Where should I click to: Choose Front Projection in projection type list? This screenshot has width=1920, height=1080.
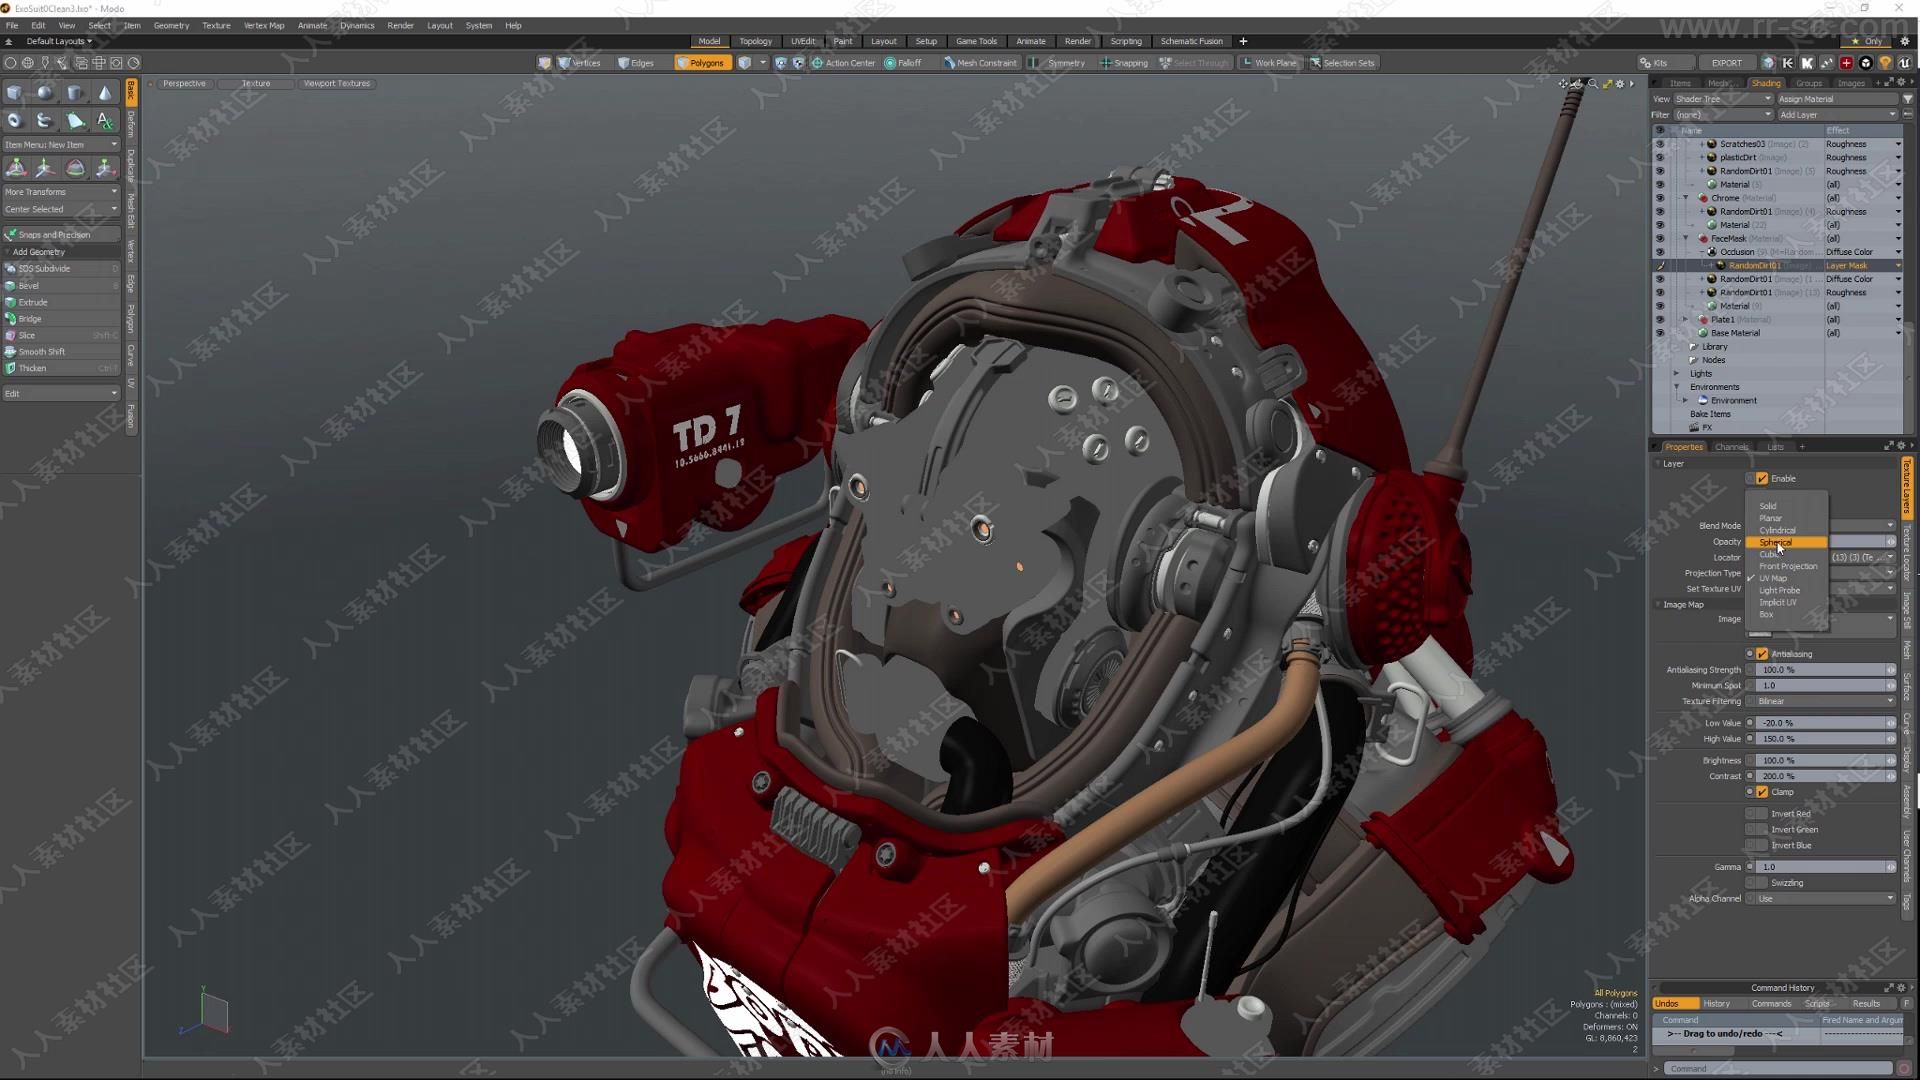pyautogui.click(x=1788, y=567)
